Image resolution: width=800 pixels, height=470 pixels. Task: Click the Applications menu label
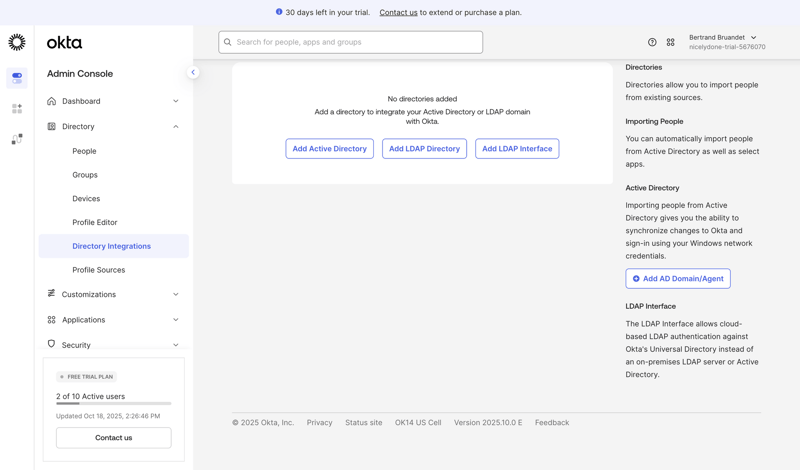click(x=84, y=320)
